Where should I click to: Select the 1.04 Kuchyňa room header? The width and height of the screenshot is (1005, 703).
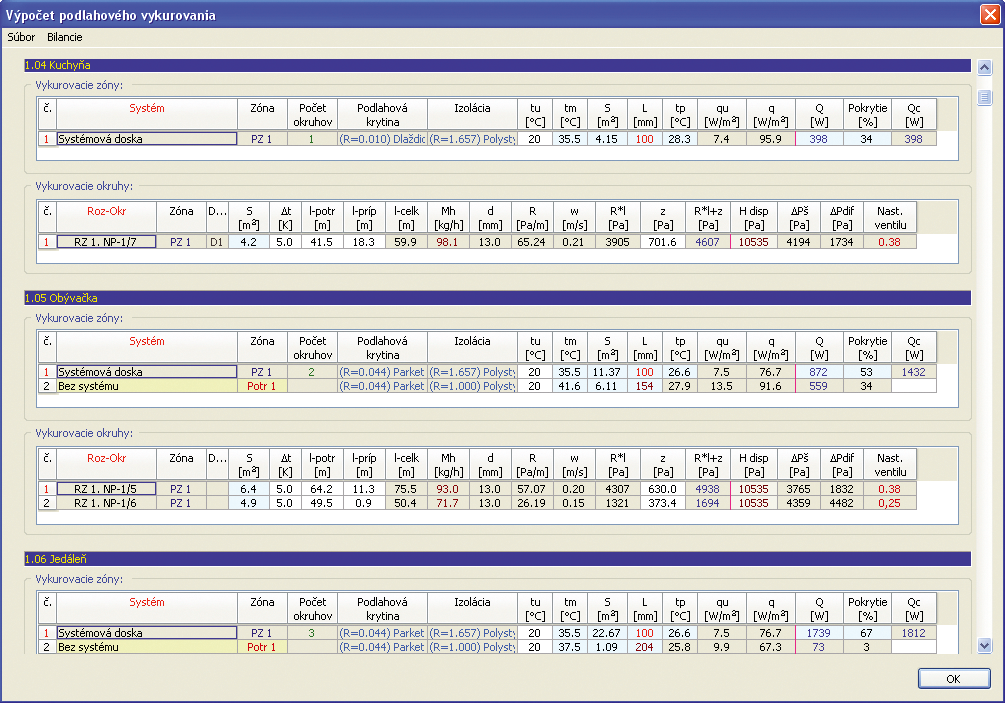click(x=497, y=65)
